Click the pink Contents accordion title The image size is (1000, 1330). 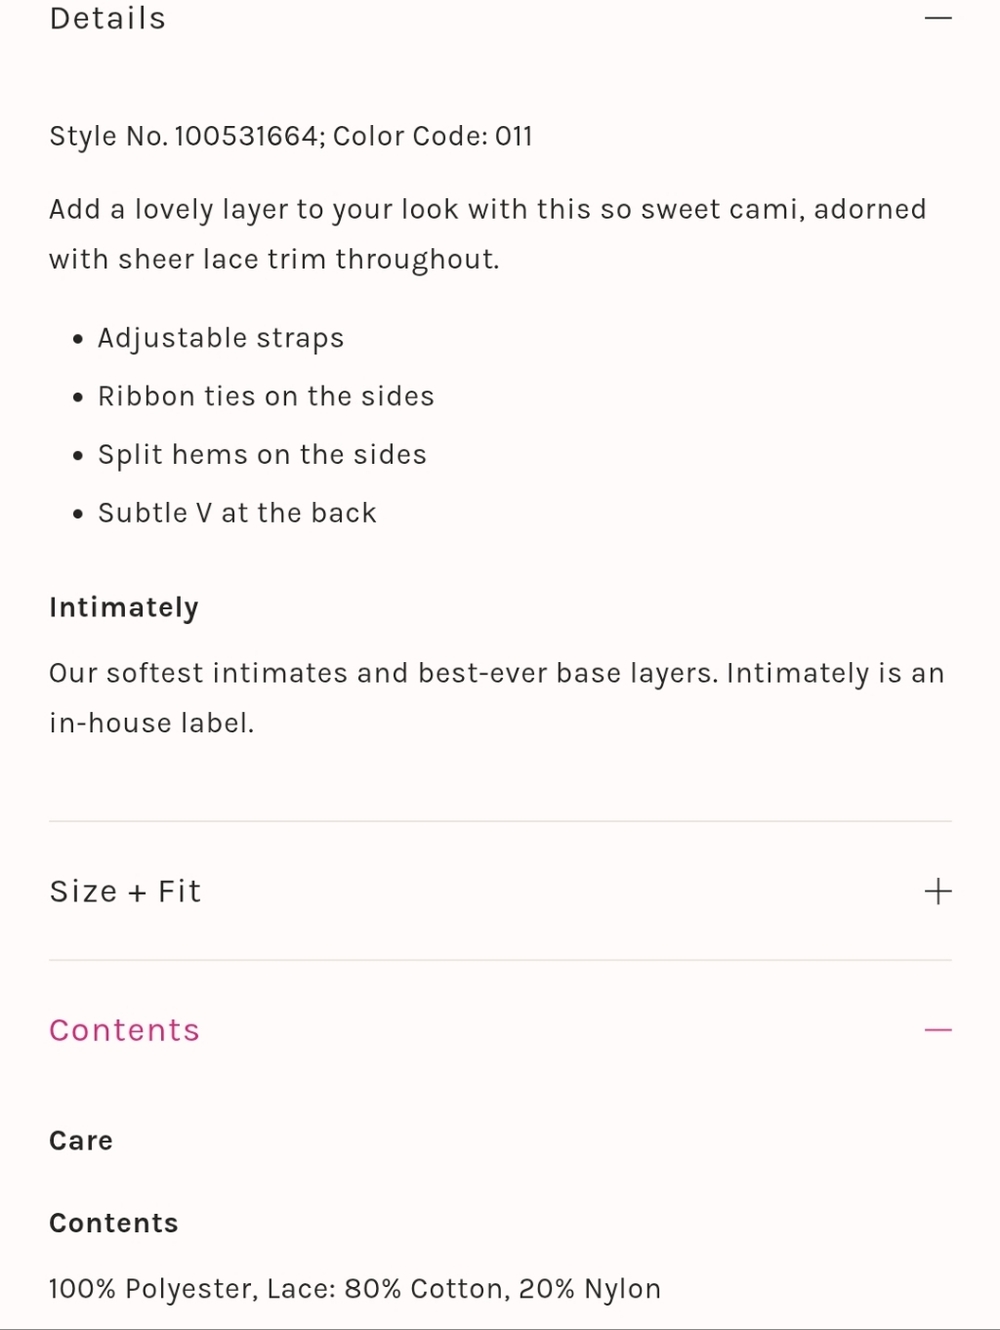[124, 1030]
